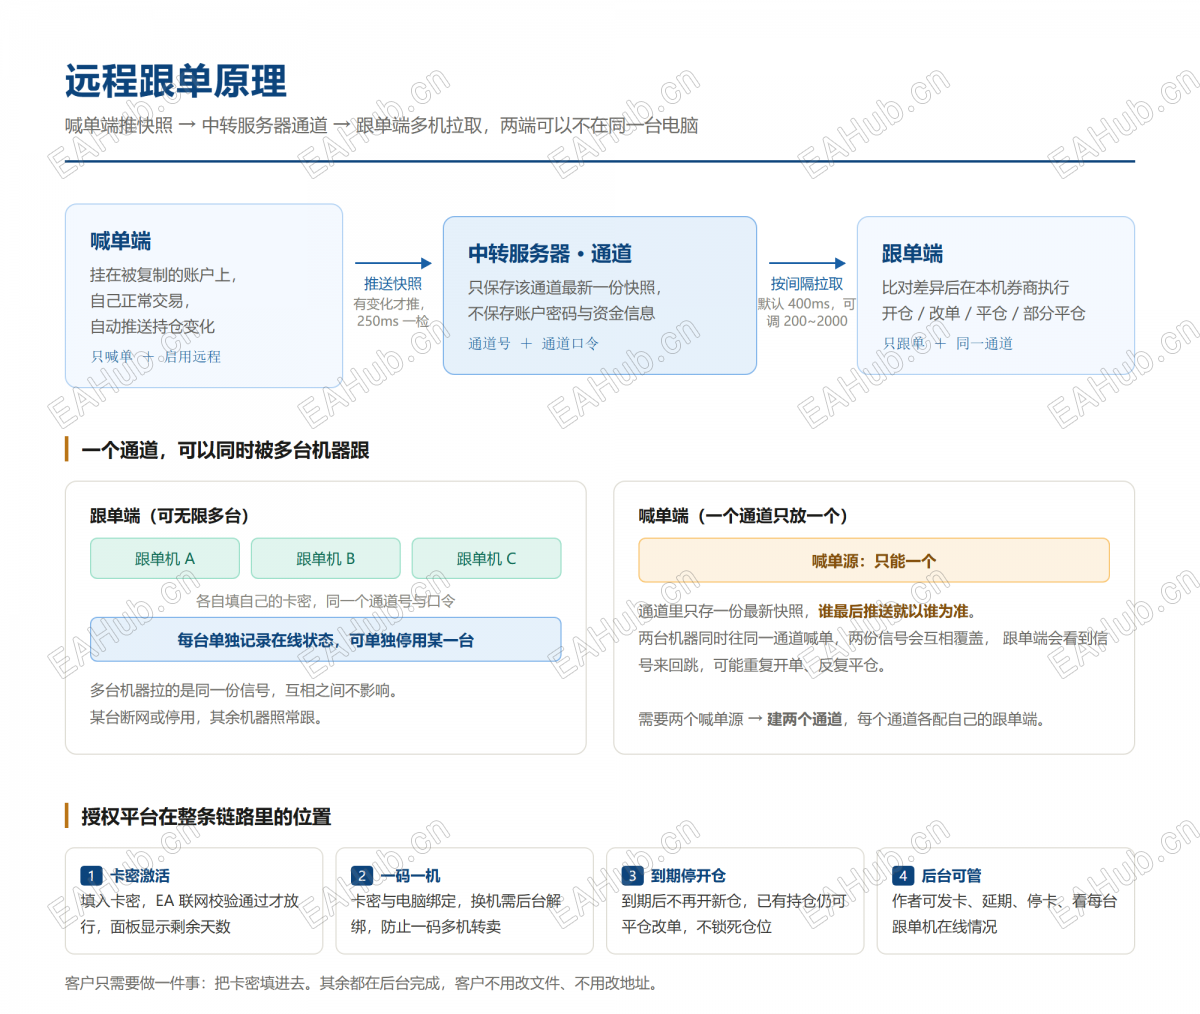Click the number 1 badge beside 卡密激活
Screen dimensions: 1200x1014
(x=91, y=876)
